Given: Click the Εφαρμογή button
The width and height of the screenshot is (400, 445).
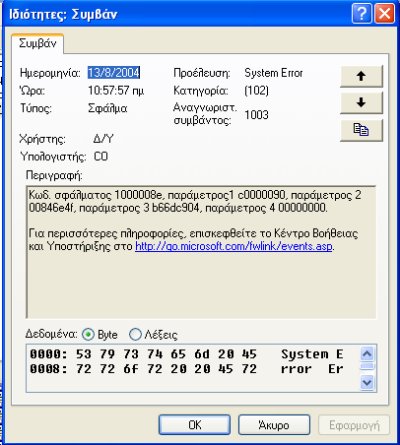Looking at the screenshot, I should (x=354, y=425).
